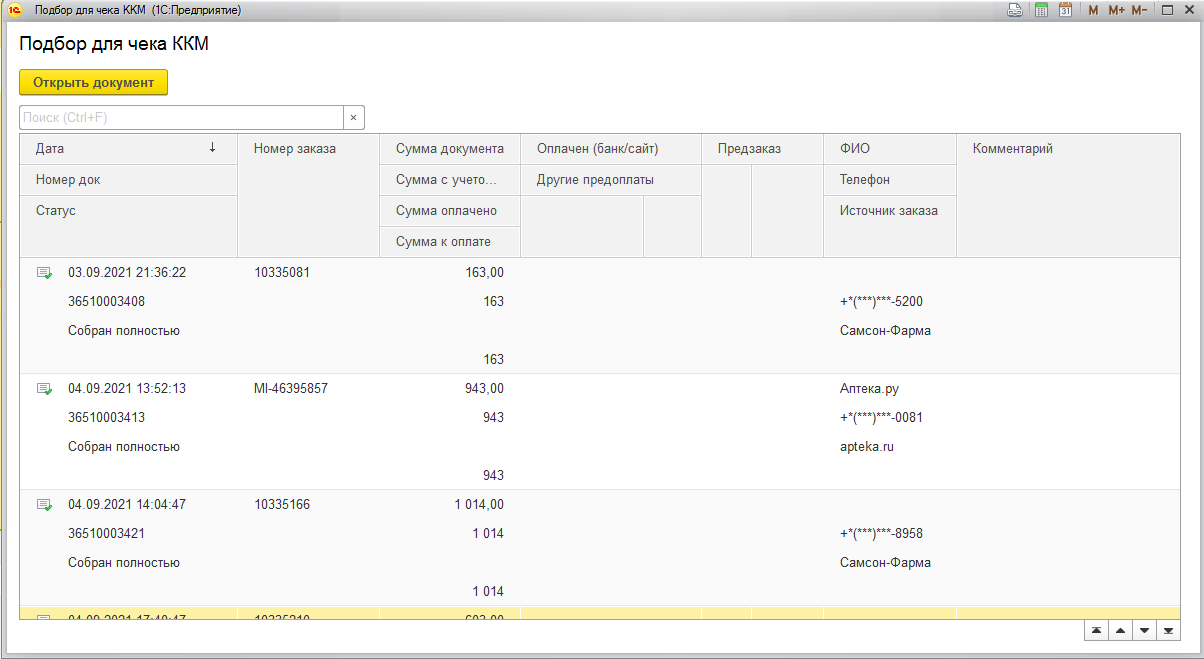Open the calculator tool

point(1041,10)
